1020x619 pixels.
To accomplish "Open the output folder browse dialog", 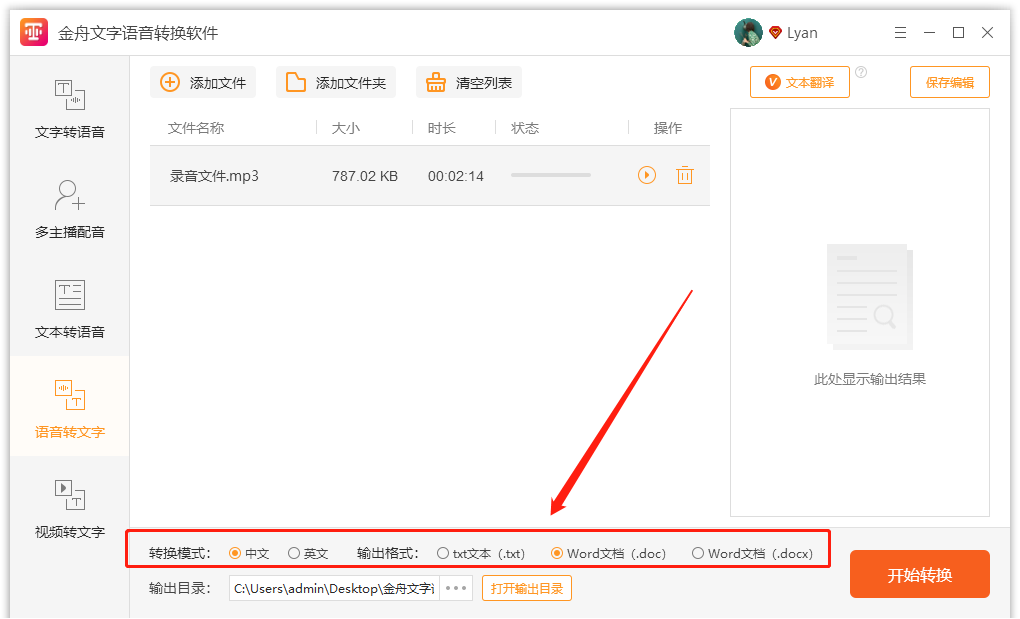I will (x=455, y=588).
